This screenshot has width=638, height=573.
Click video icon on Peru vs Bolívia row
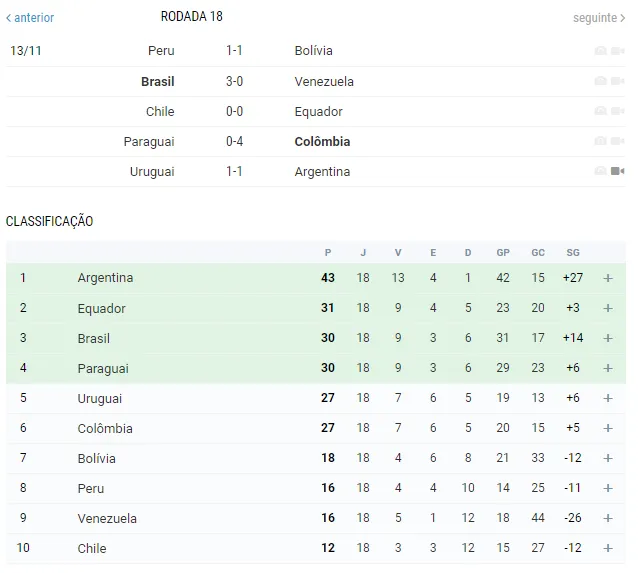pyautogui.click(x=617, y=50)
